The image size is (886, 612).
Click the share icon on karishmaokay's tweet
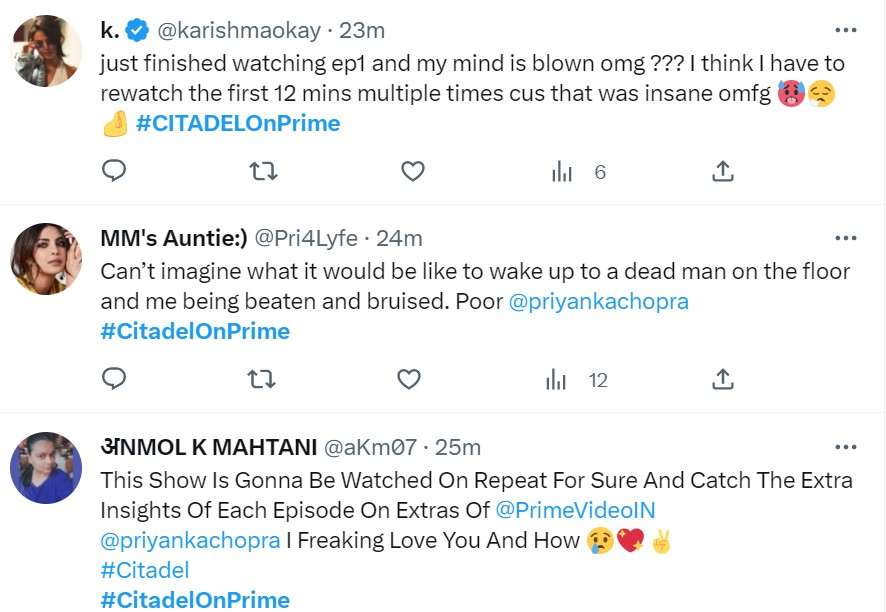point(722,171)
